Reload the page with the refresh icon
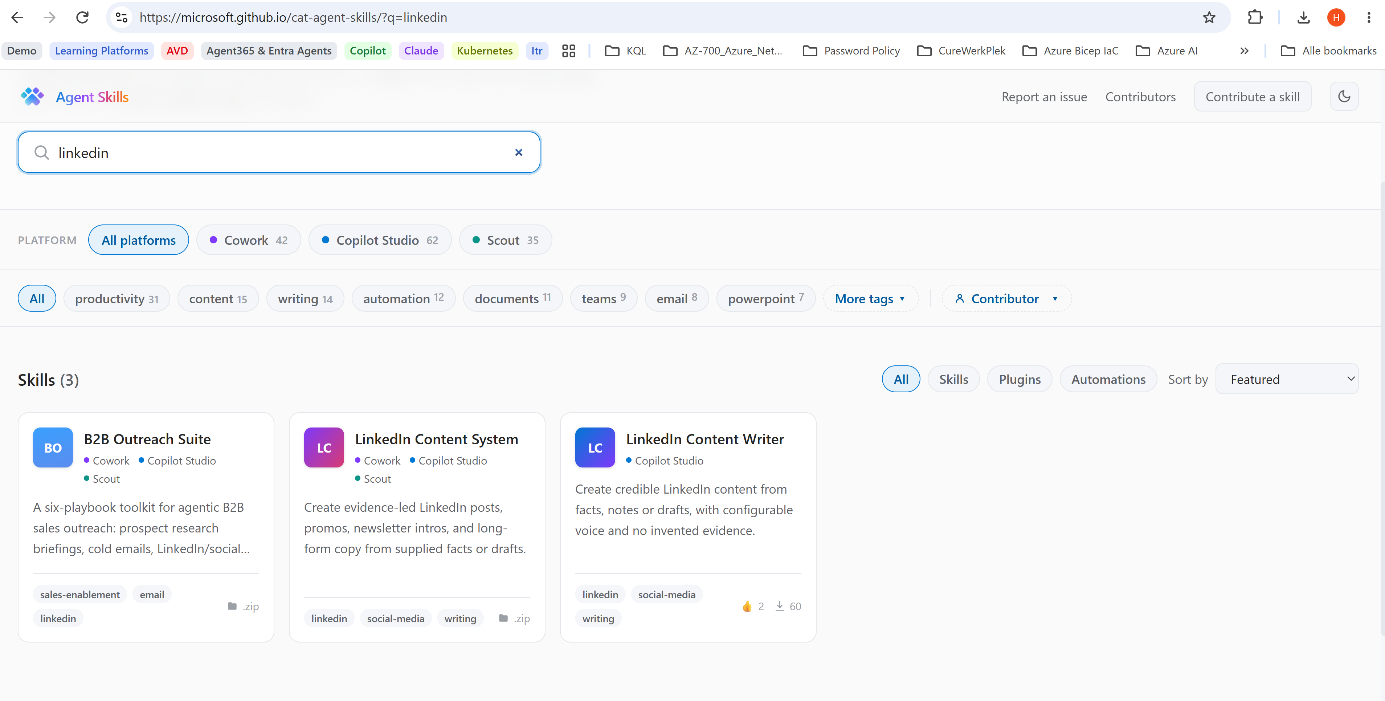 coord(83,17)
